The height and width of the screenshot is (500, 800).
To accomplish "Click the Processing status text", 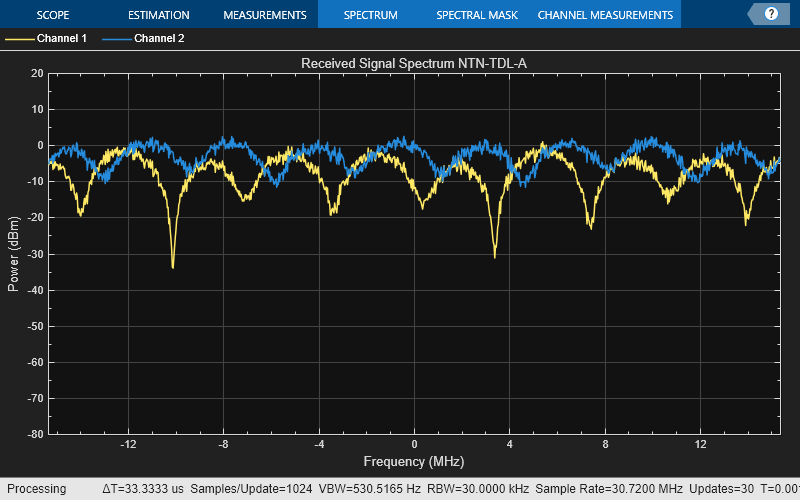I will [36, 489].
